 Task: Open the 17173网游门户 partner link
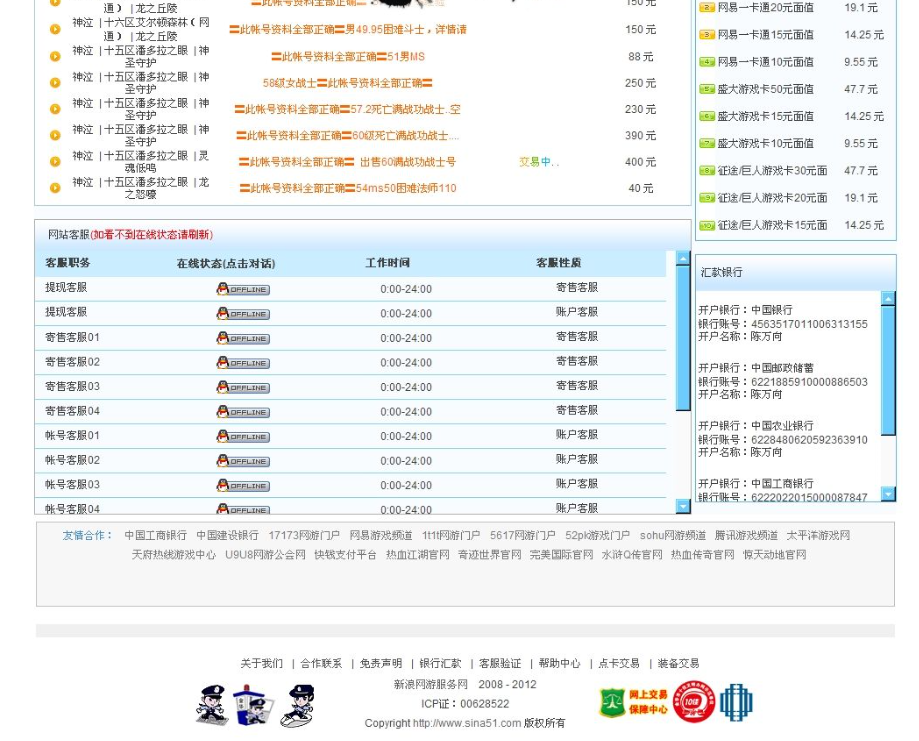point(304,535)
